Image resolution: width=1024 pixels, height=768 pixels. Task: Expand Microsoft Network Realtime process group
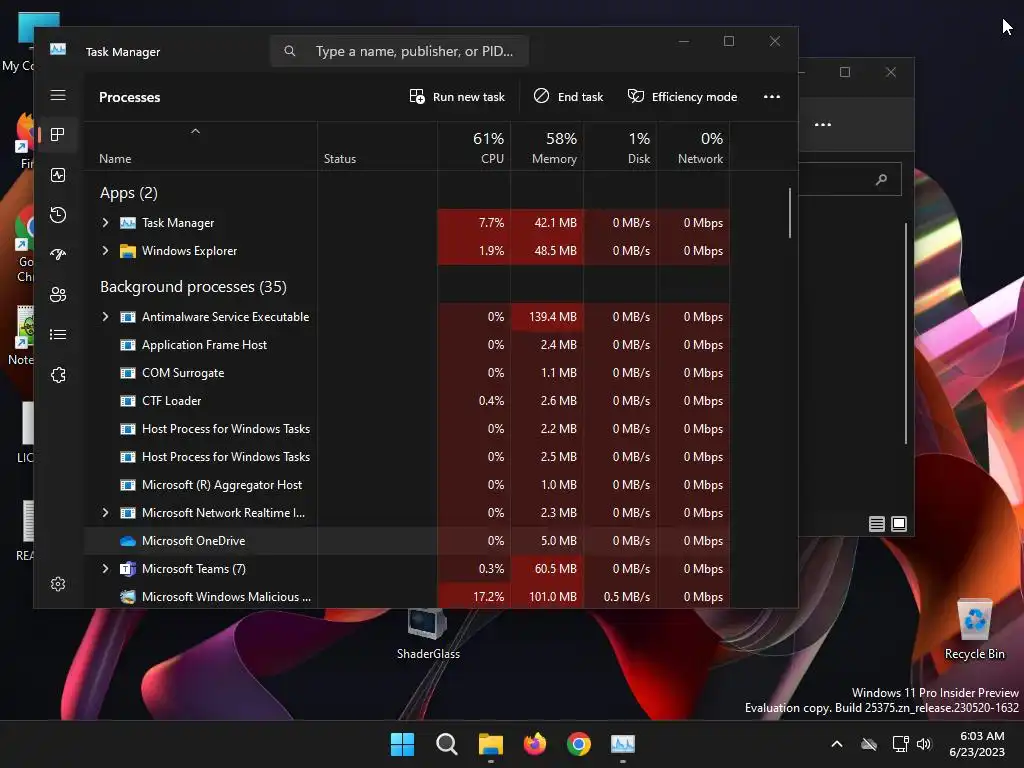pos(105,513)
